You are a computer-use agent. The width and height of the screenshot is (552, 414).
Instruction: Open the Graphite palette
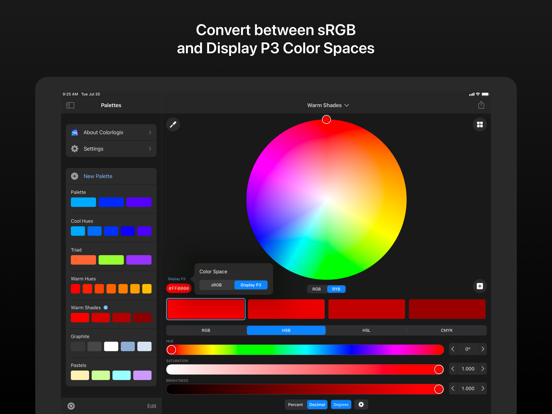(111, 343)
